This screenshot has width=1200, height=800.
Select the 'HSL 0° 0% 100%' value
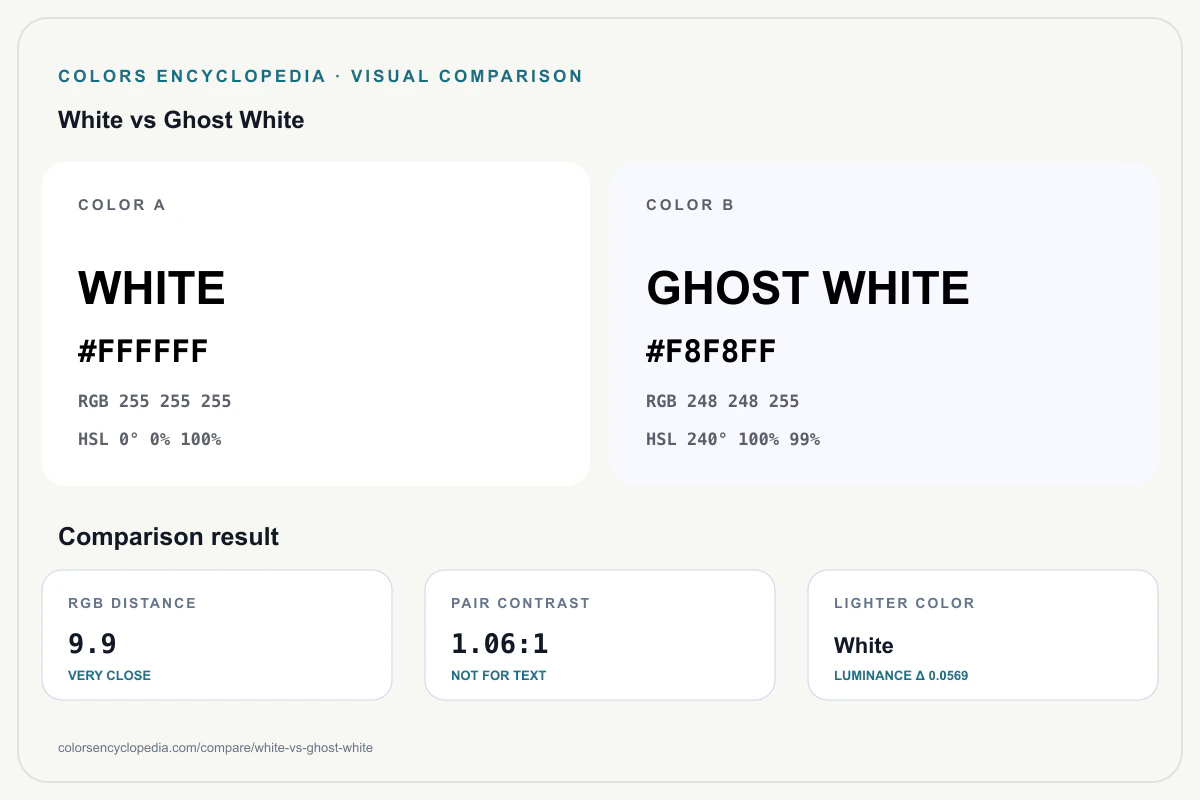[x=150, y=439]
